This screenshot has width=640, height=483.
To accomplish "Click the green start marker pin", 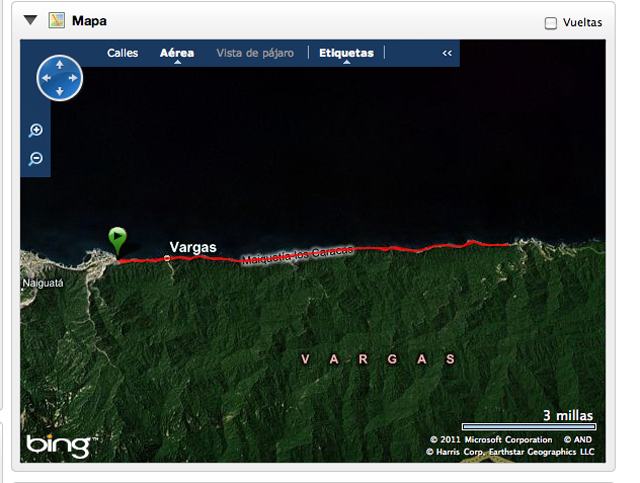I will 118,240.
